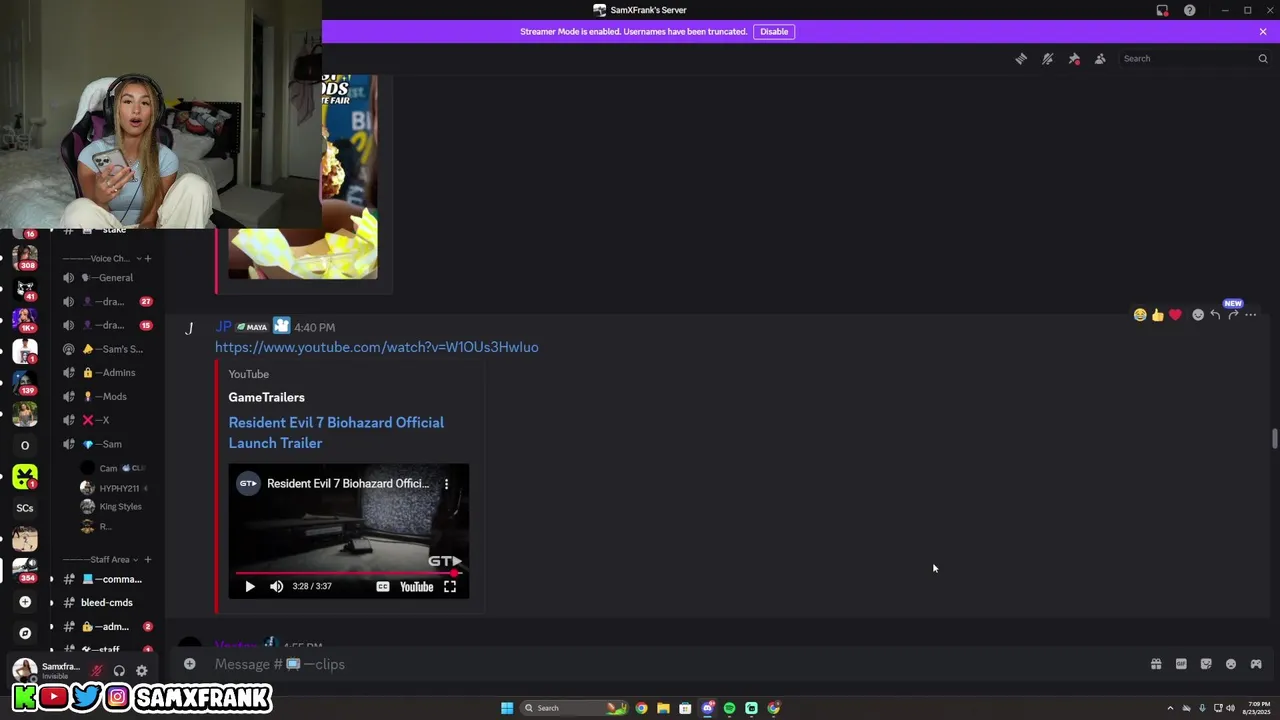Open the sticker picker
Screen dimensions: 1280x720
(x=1206, y=664)
